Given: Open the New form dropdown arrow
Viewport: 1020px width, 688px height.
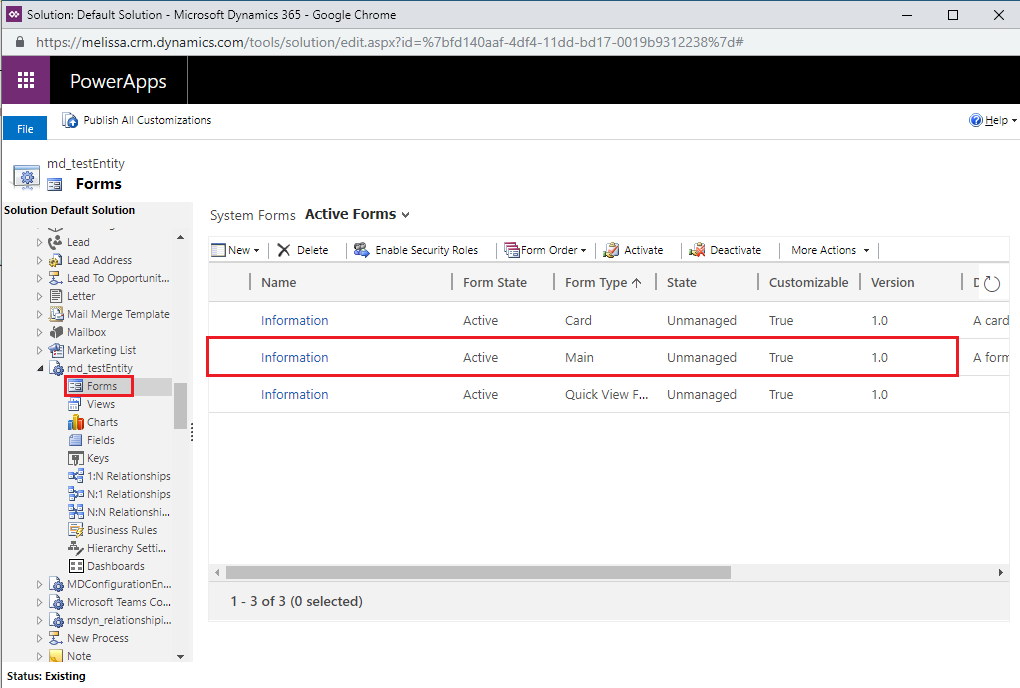Looking at the screenshot, I should click(x=256, y=251).
